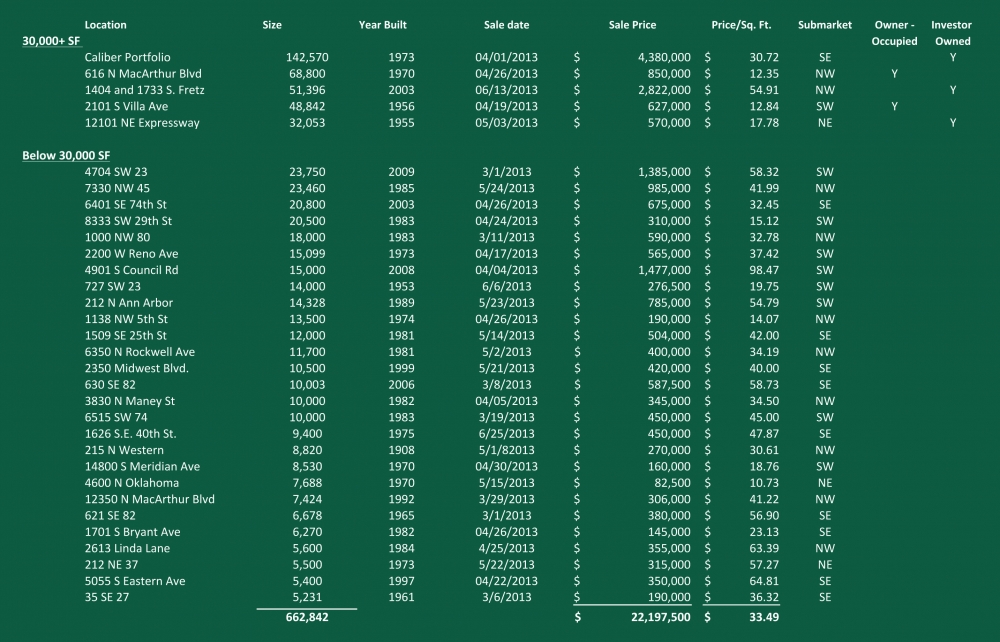Image resolution: width=1000 pixels, height=642 pixels.
Task: Select the 6401 SE 74th St cell
Action: point(126,205)
